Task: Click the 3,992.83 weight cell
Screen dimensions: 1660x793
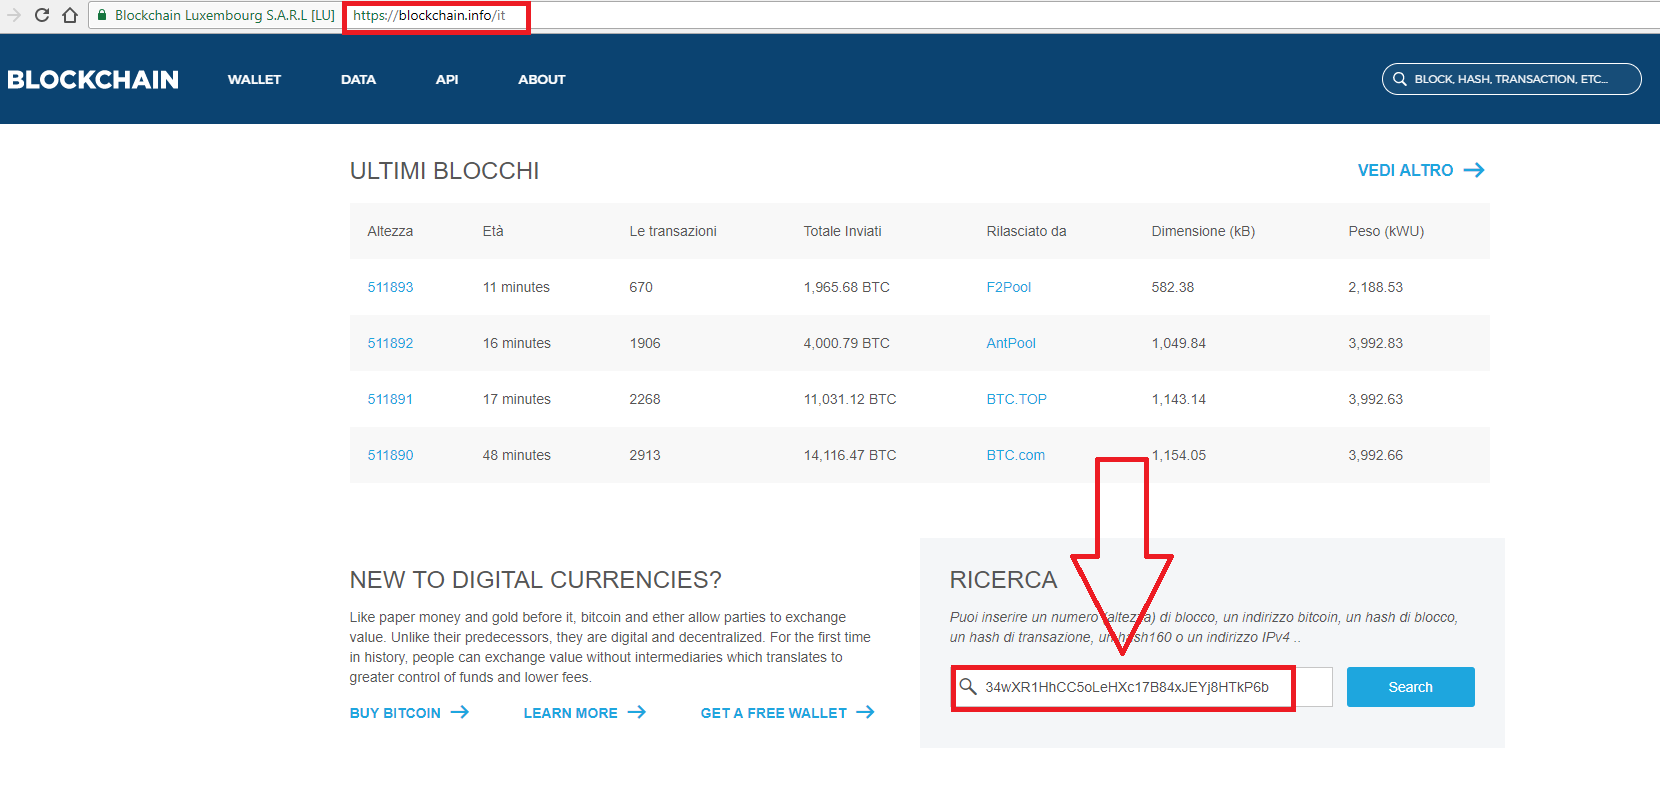Action: [x=1375, y=343]
